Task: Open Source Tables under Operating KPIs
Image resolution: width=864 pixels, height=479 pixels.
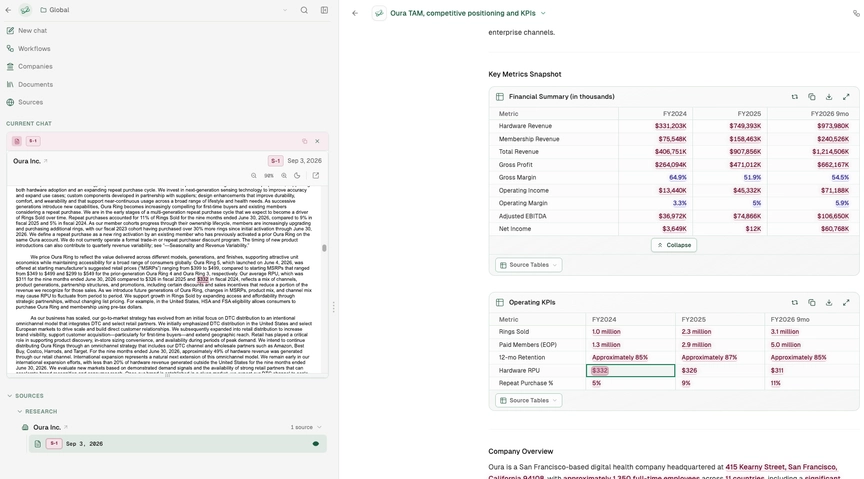Action: pyautogui.click(x=528, y=401)
